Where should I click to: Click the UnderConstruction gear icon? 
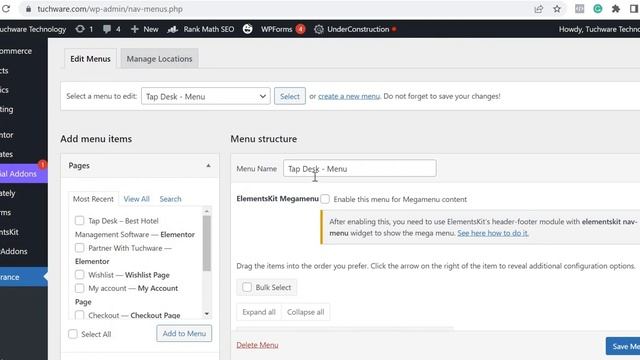tap(319, 29)
